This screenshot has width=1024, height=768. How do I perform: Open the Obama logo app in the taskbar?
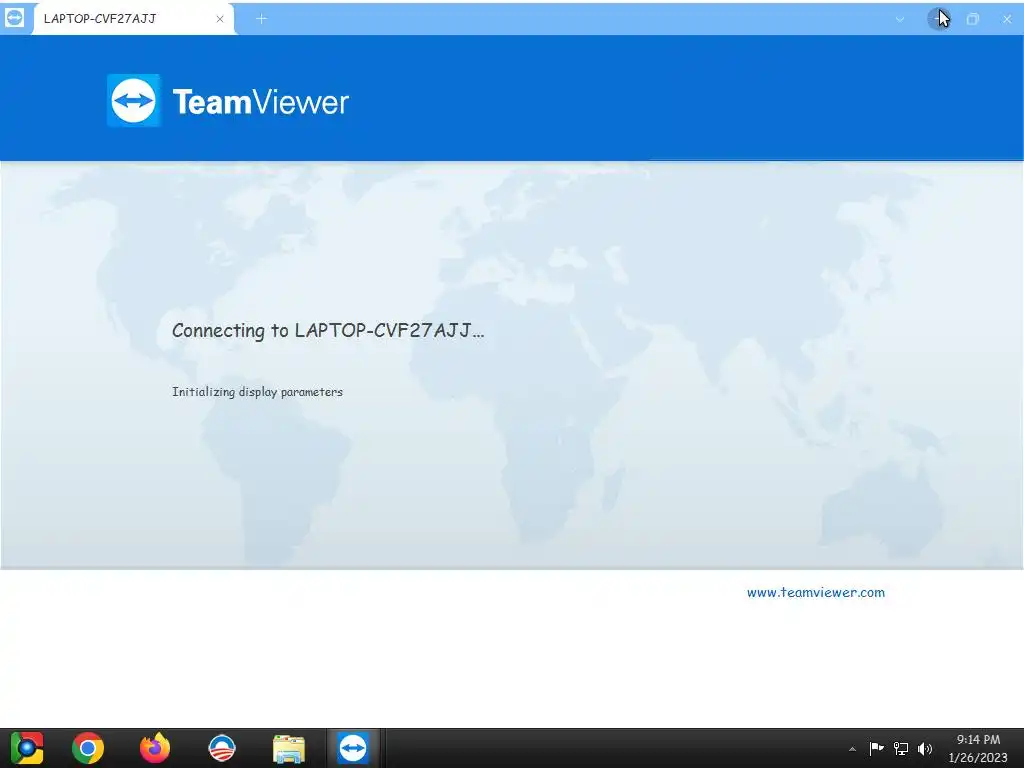(221, 748)
